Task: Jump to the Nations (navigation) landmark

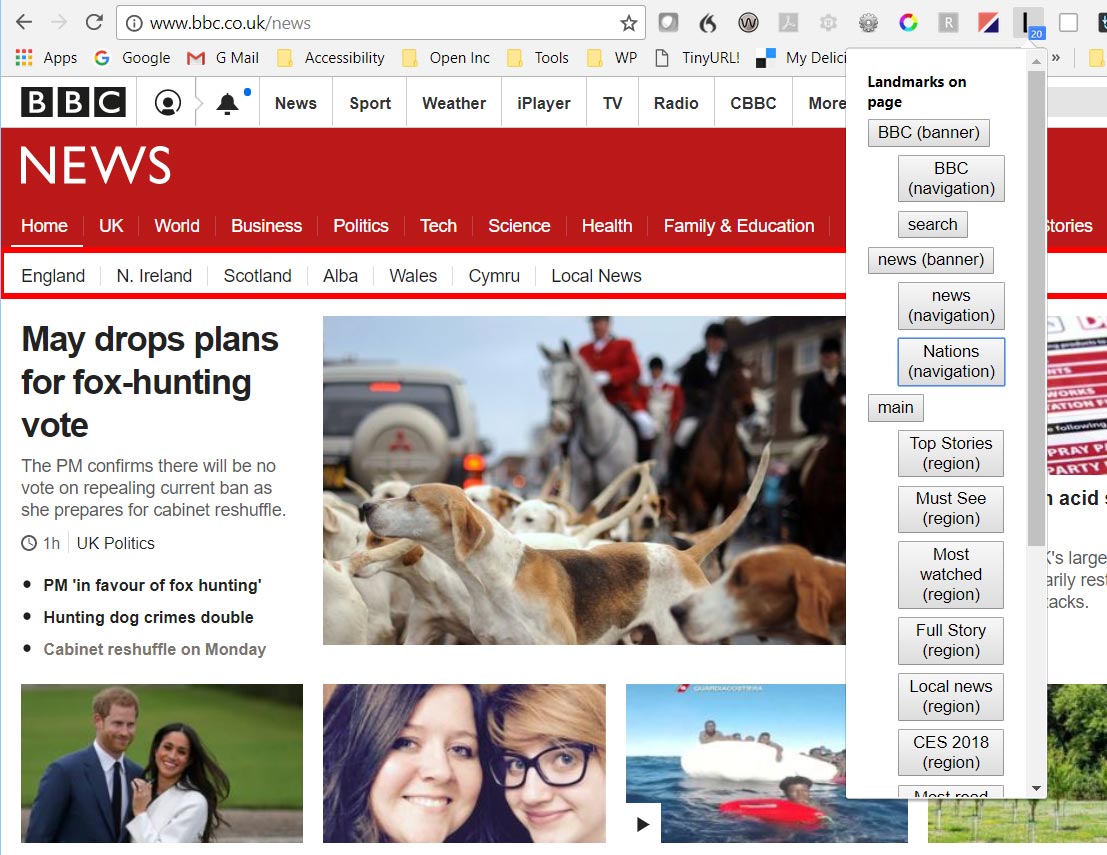Action: 951,361
